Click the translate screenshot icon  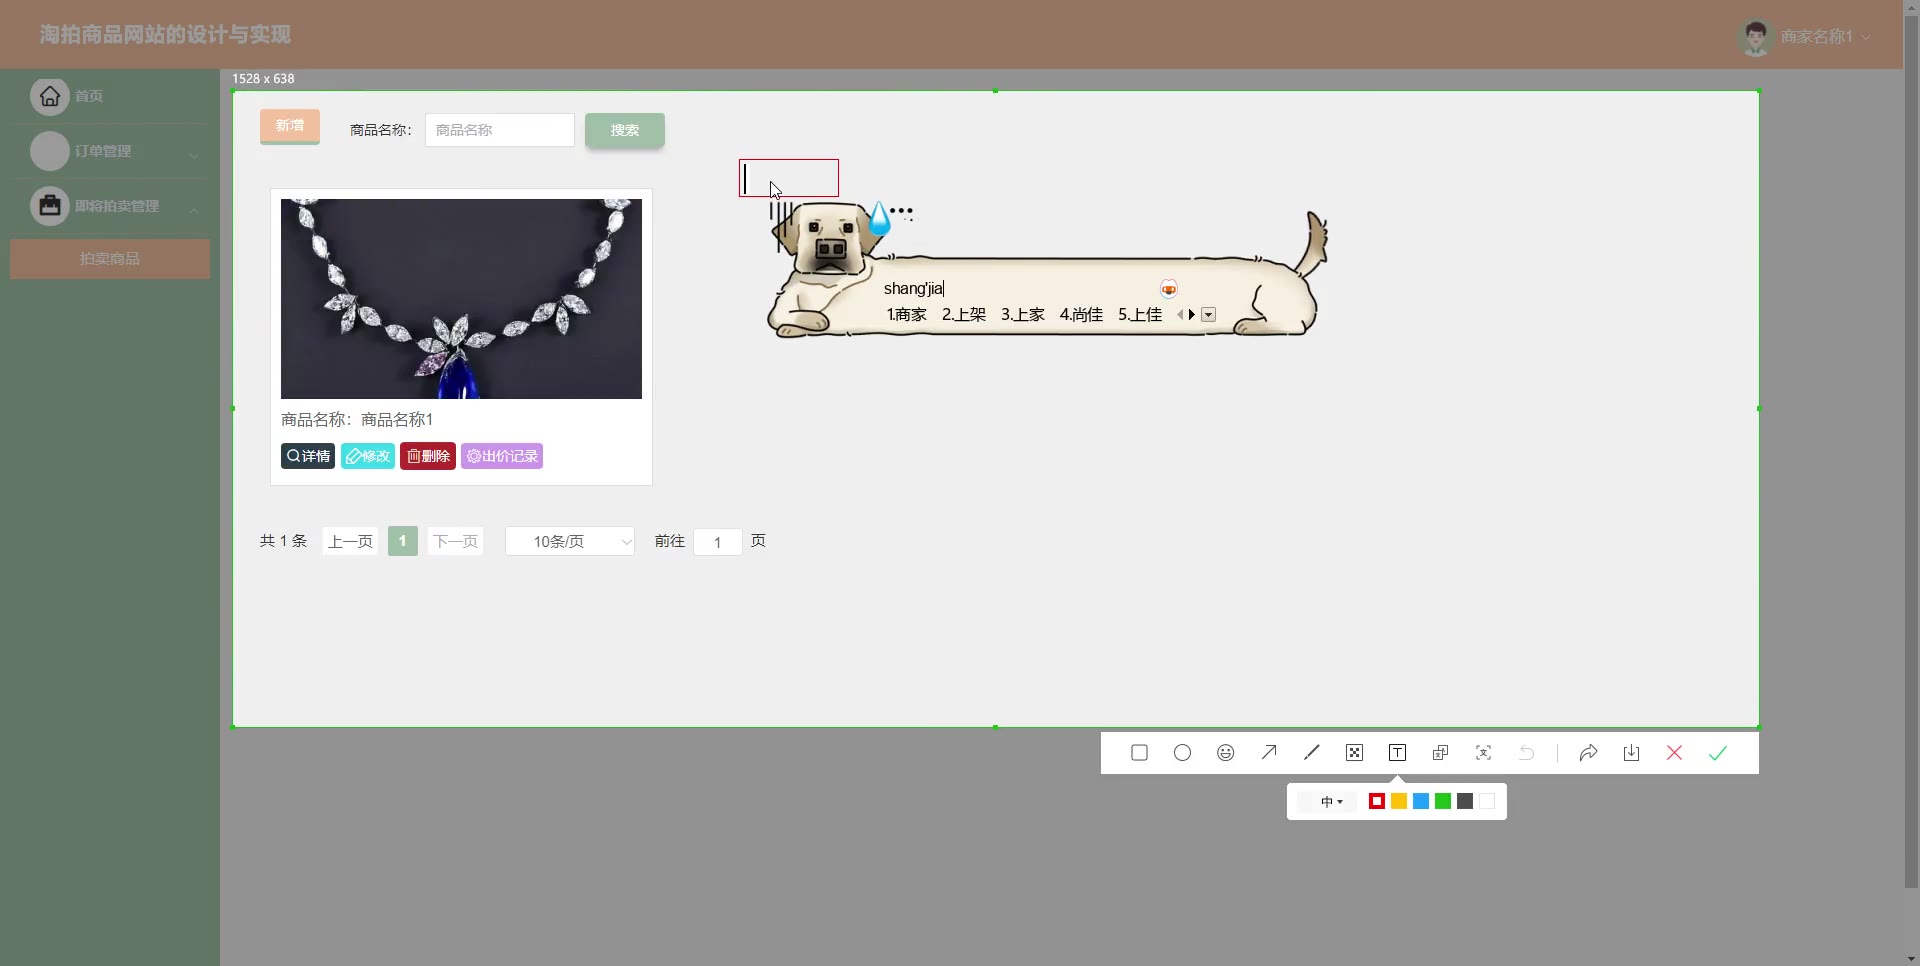point(1441,753)
